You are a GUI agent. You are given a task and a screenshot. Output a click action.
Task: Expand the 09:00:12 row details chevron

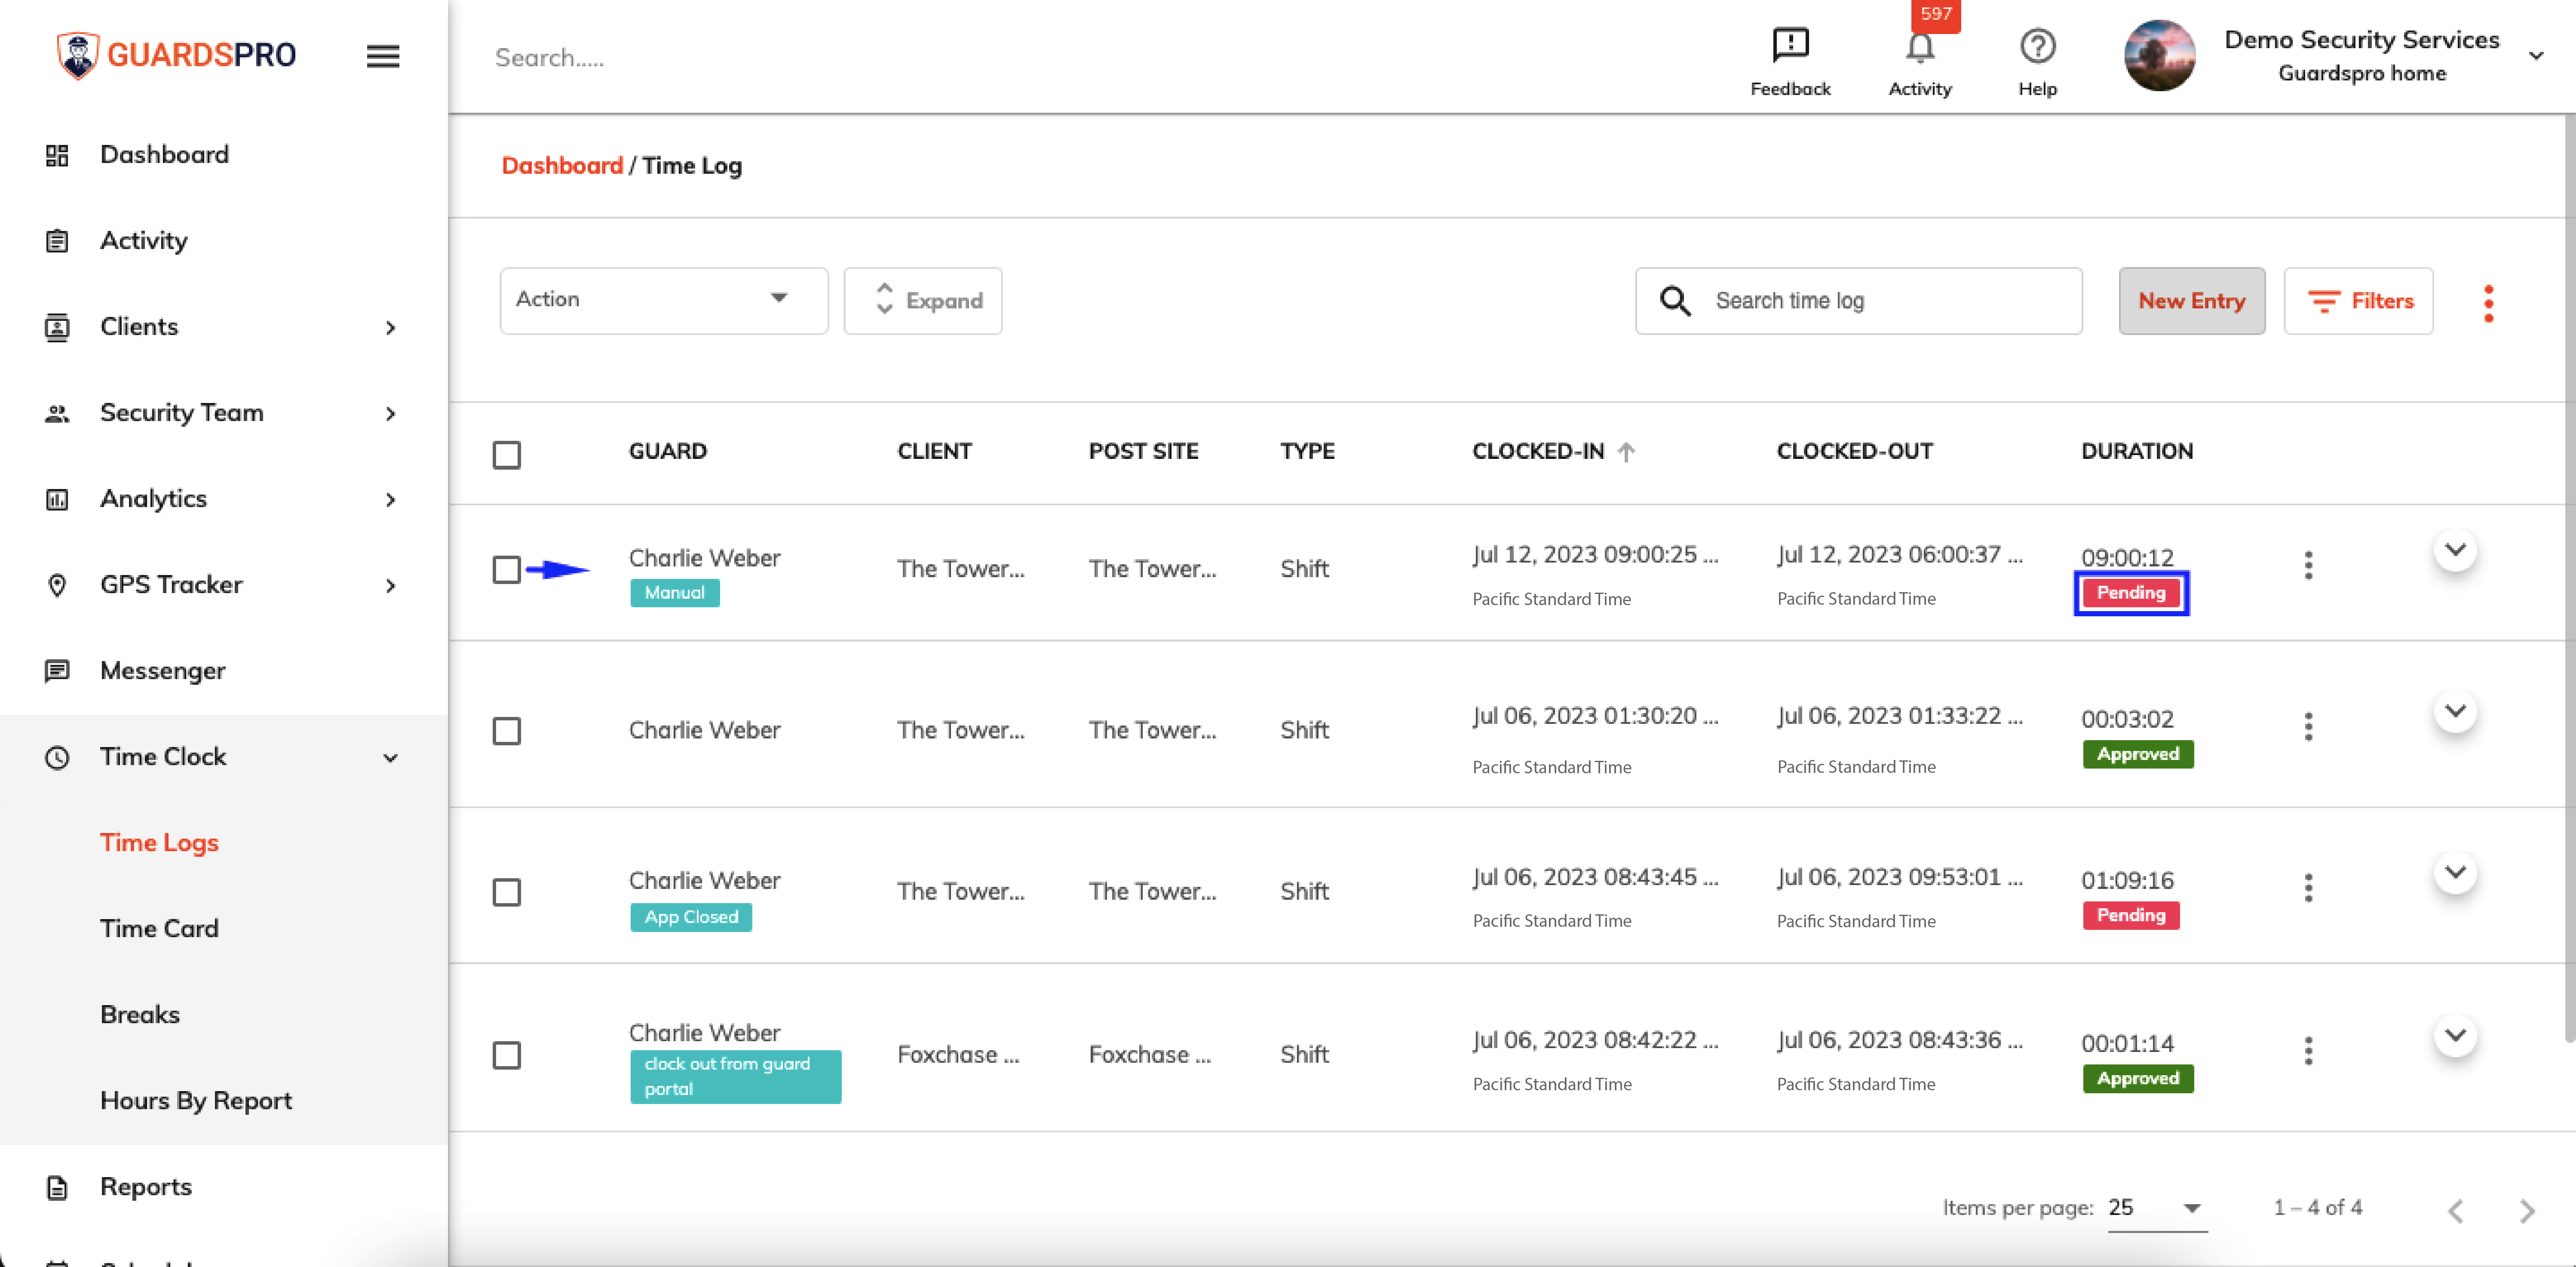pyautogui.click(x=2455, y=550)
